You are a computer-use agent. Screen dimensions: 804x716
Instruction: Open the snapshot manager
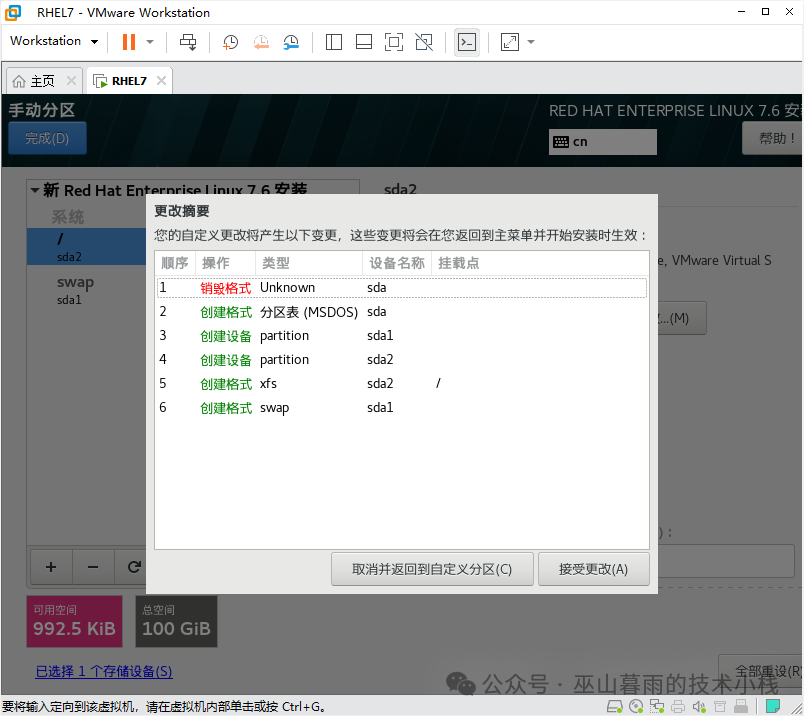pyautogui.click(x=291, y=41)
